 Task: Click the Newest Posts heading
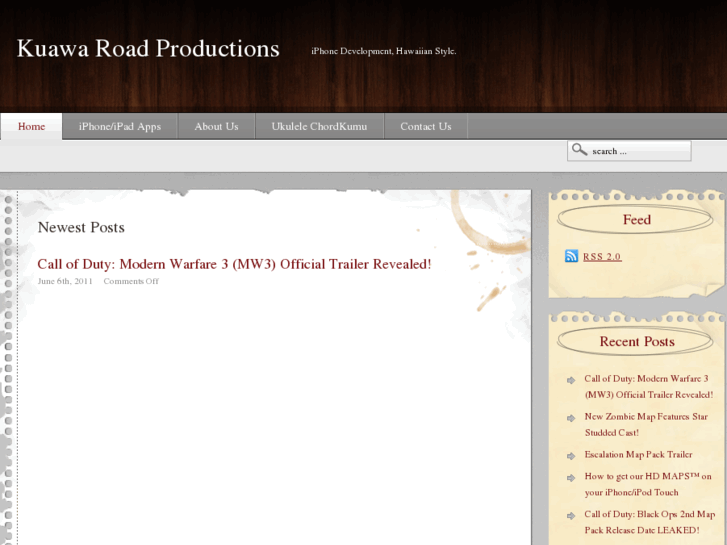tap(81, 227)
